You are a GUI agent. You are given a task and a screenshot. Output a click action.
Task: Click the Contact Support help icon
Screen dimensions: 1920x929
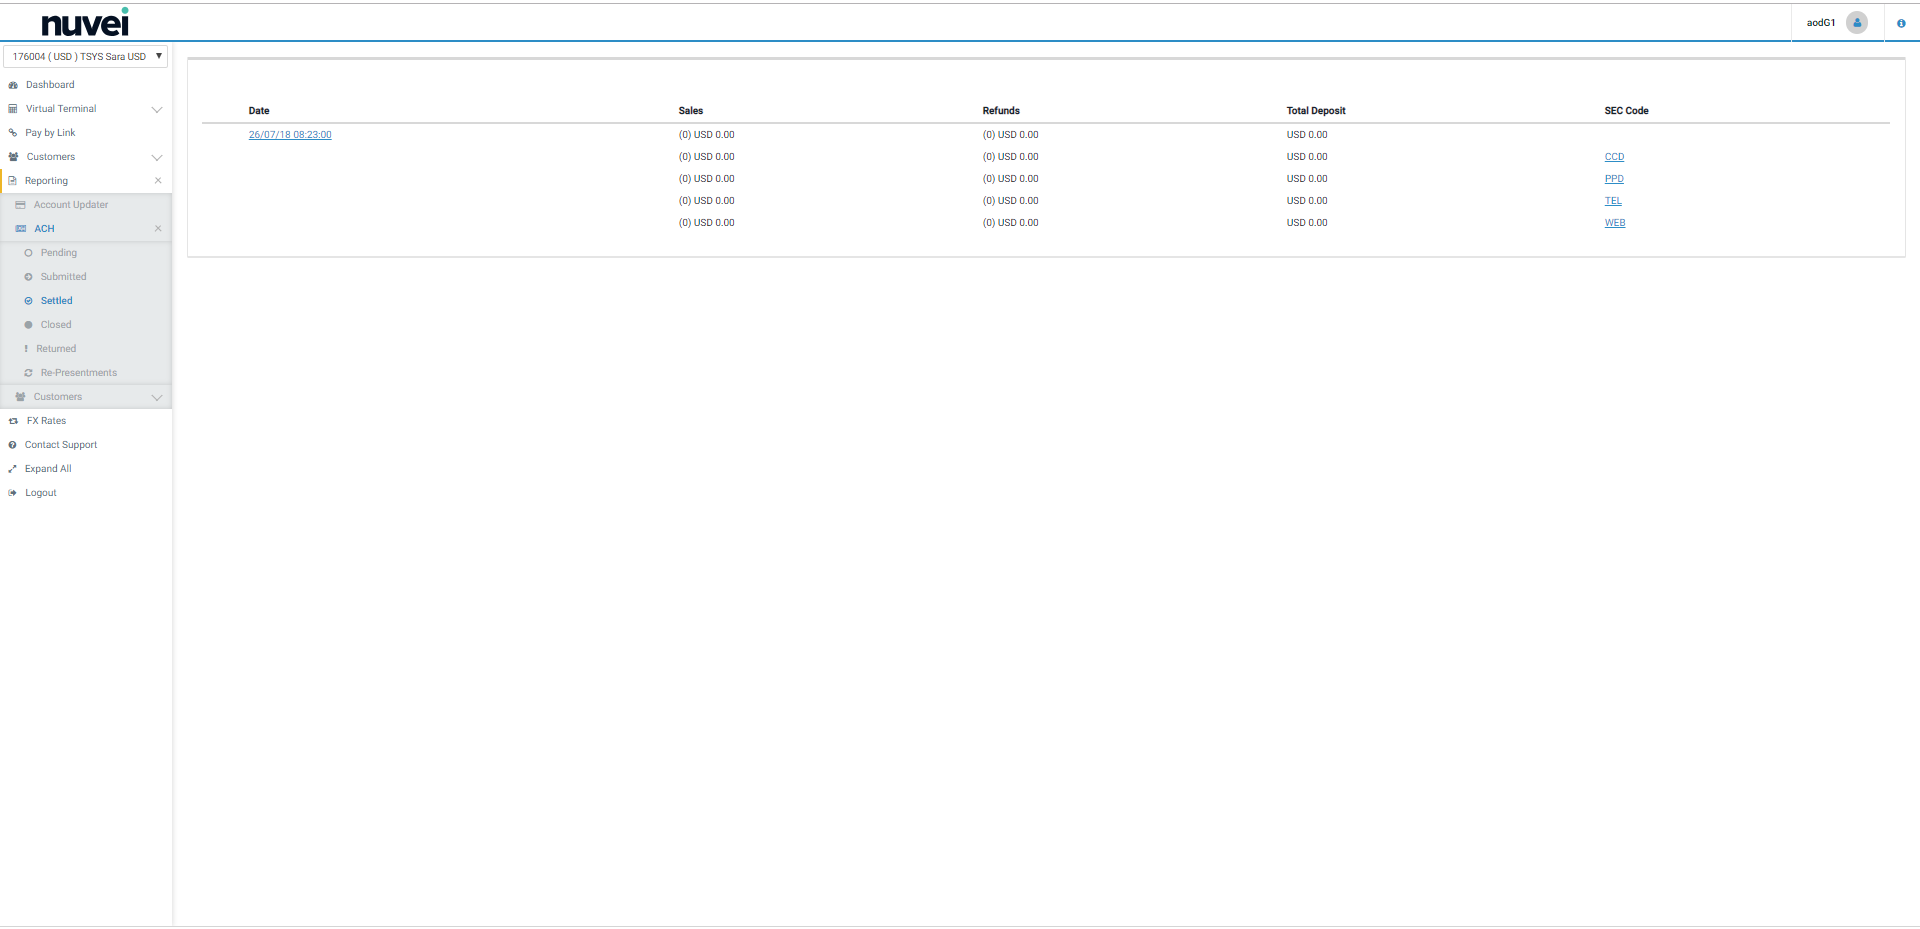pyautogui.click(x=13, y=445)
